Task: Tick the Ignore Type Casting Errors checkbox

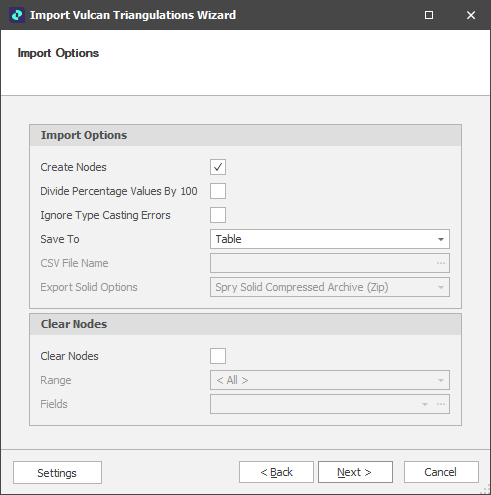Action: tap(218, 215)
